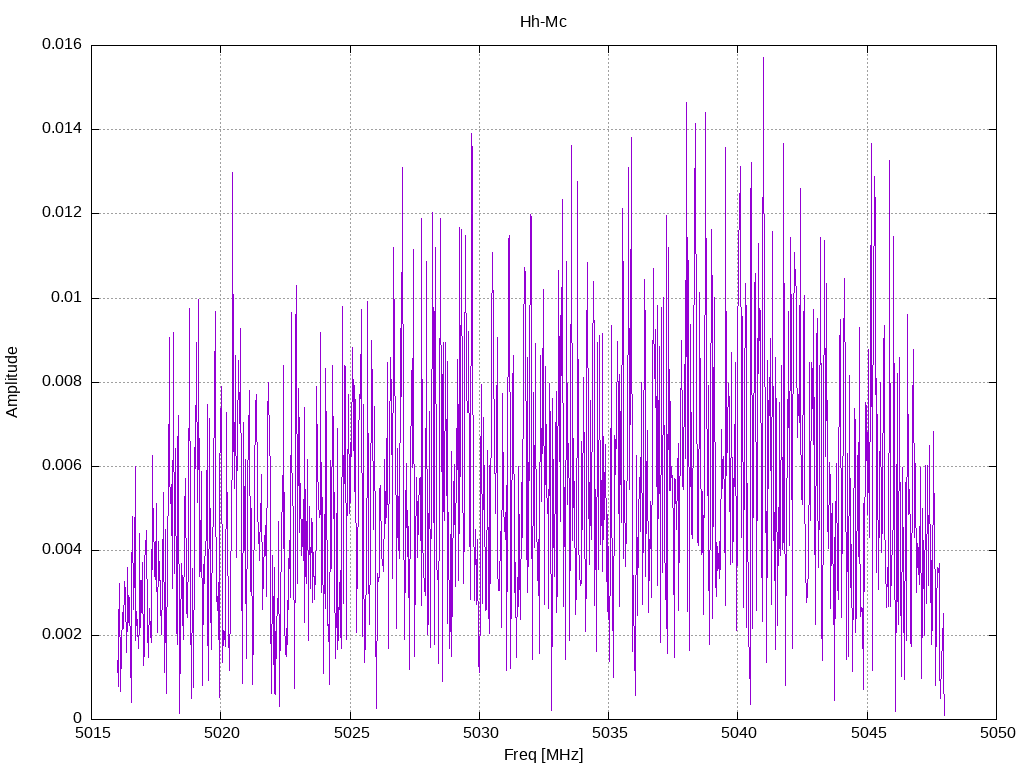Click the y-axis value 0.012
The image size is (1024, 768).
click(62, 213)
